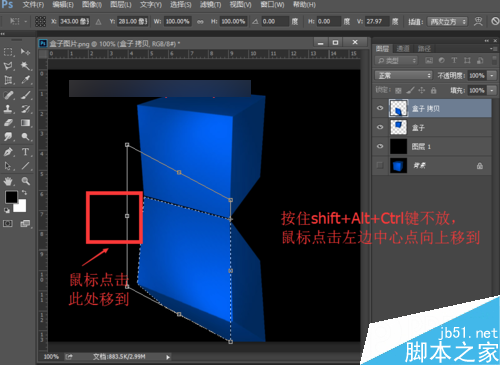
Task: Lock layer position
Action: pos(422,90)
